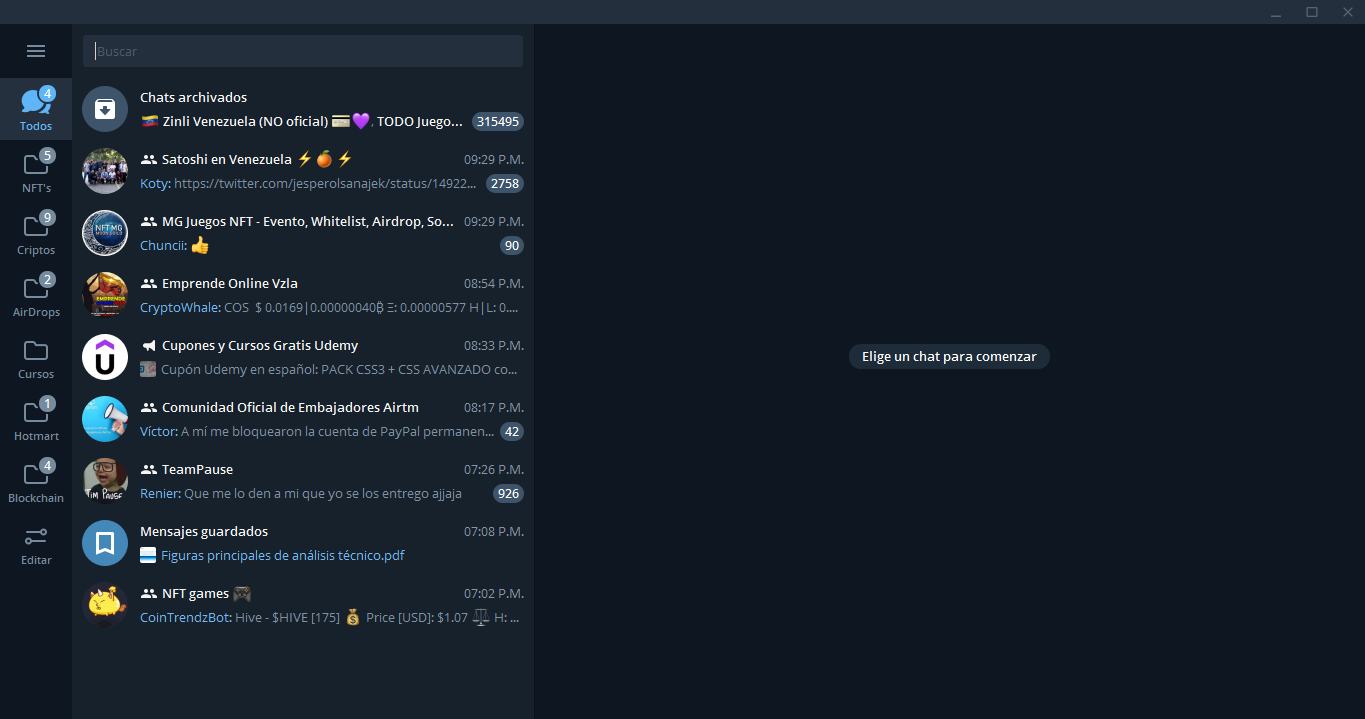Open TeamPause group avatar
This screenshot has height=719, width=1365.
[105, 481]
